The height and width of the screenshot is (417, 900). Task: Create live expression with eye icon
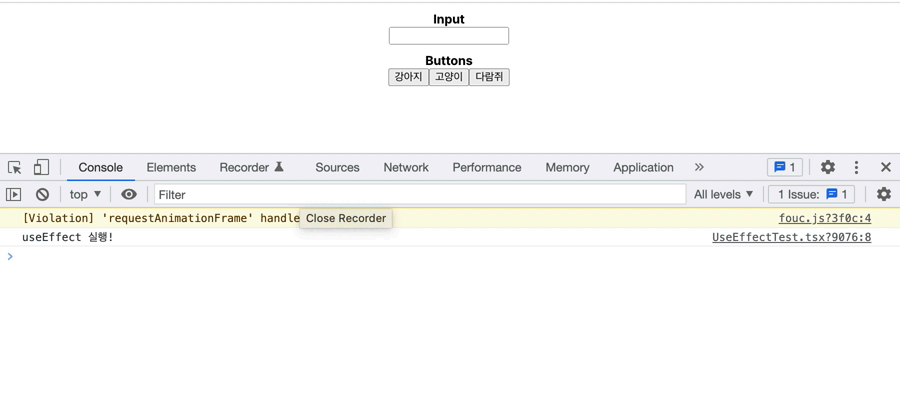[x=129, y=195]
